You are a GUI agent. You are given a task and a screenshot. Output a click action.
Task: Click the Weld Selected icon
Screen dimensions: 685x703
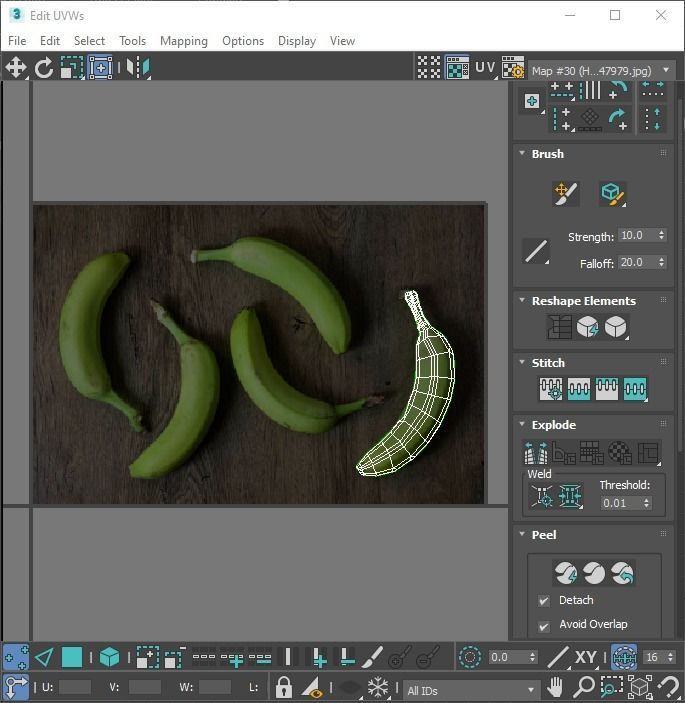click(x=570, y=496)
